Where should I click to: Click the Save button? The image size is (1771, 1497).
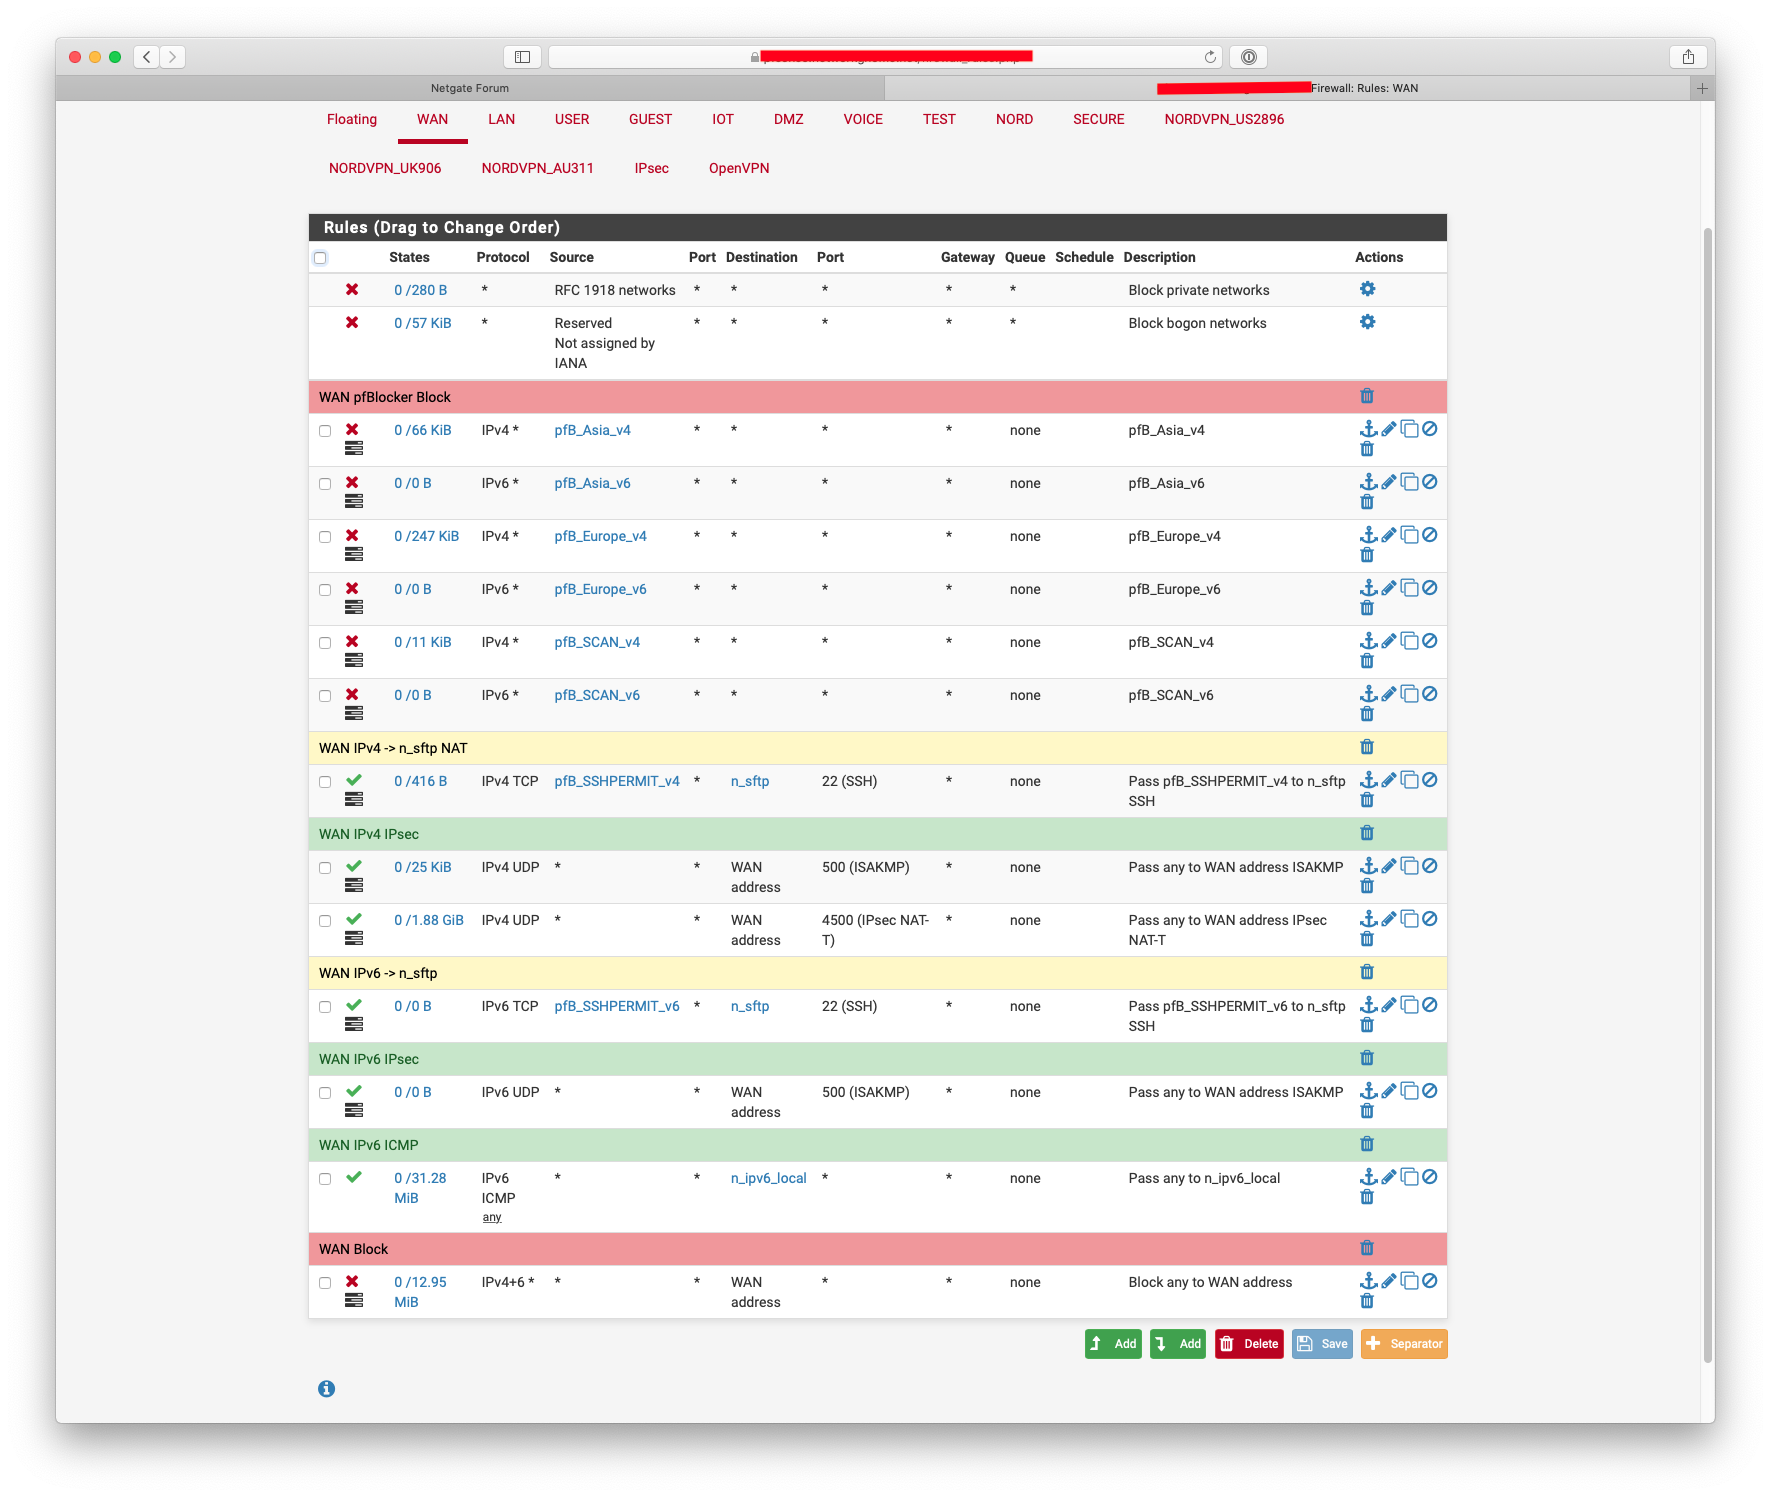(1322, 1344)
